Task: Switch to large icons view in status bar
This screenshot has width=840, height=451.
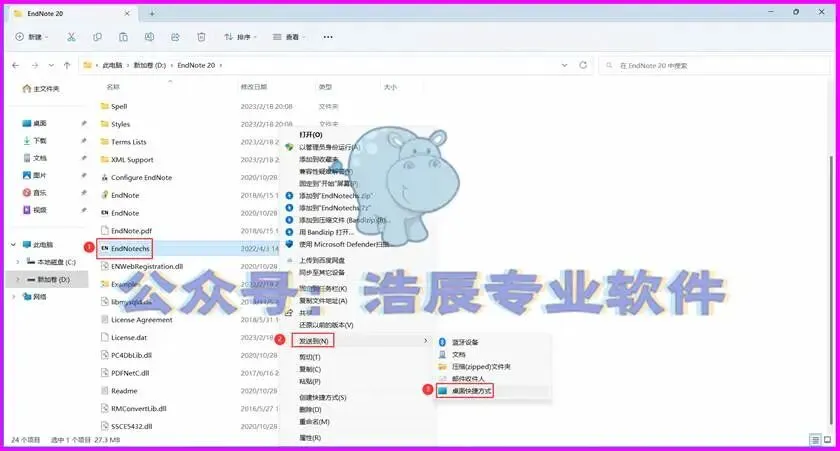Action: pos(828,440)
